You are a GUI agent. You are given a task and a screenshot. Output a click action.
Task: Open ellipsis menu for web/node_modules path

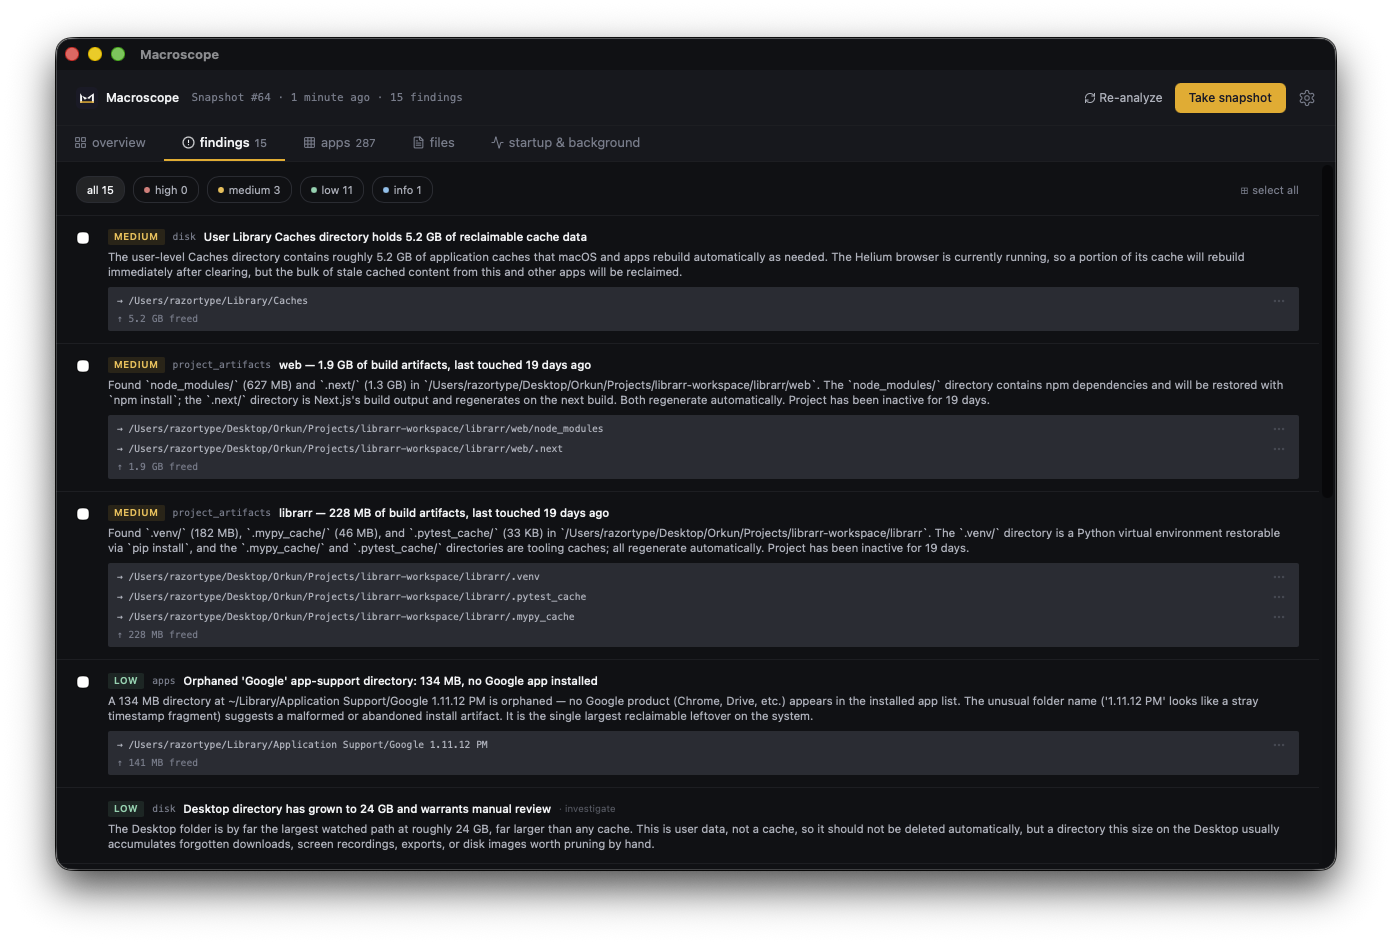coord(1279,429)
